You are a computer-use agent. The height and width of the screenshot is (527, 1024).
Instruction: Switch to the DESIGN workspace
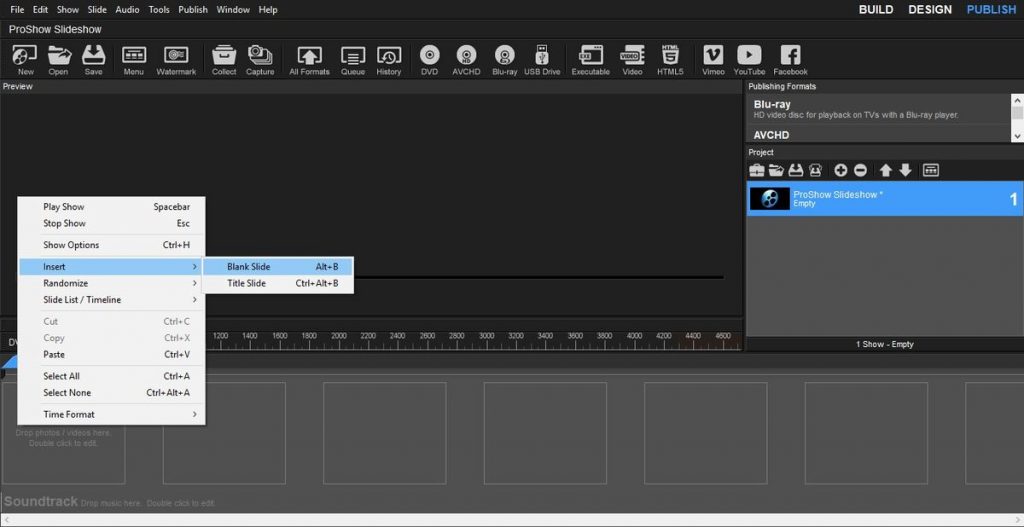pyautogui.click(x=930, y=10)
